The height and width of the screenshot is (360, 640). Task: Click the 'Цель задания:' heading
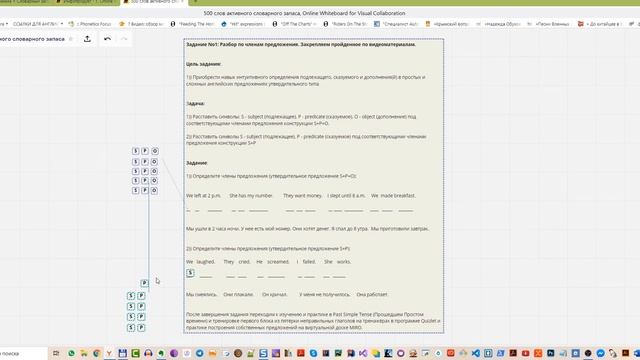[203, 64]
